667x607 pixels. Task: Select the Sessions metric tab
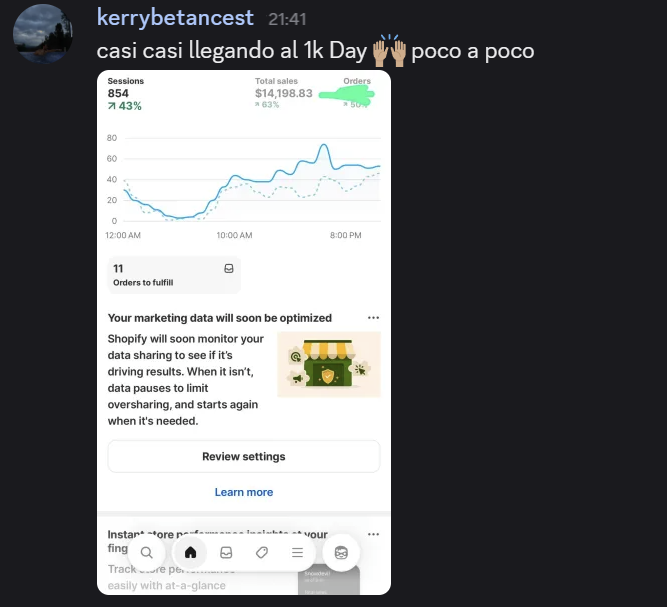(x=126, y=92)
